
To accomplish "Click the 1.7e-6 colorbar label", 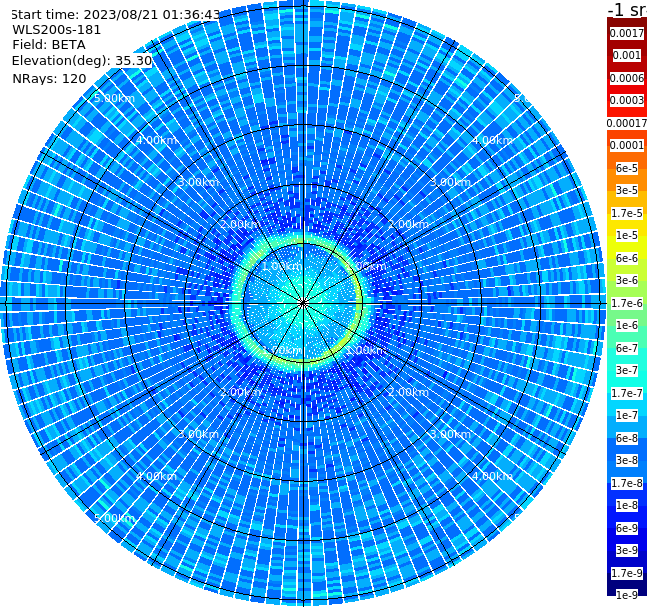I will (627, 303).
